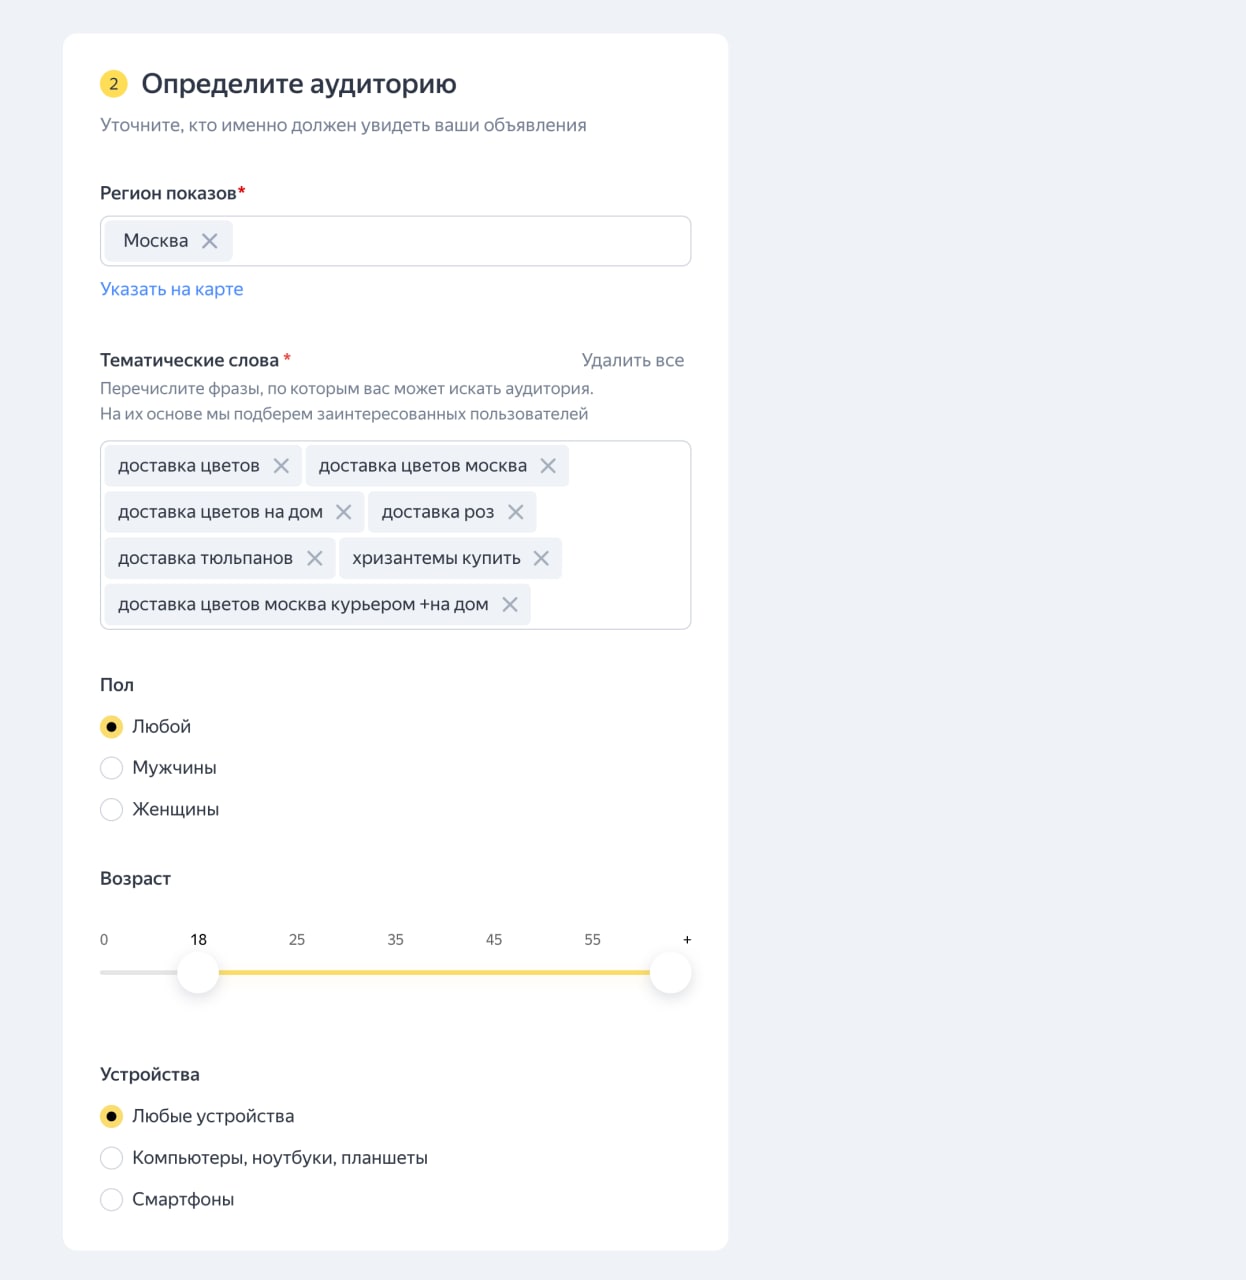Remove the 'курьером +на дом' keyword tag
1246x1280 pixels.
510,604
